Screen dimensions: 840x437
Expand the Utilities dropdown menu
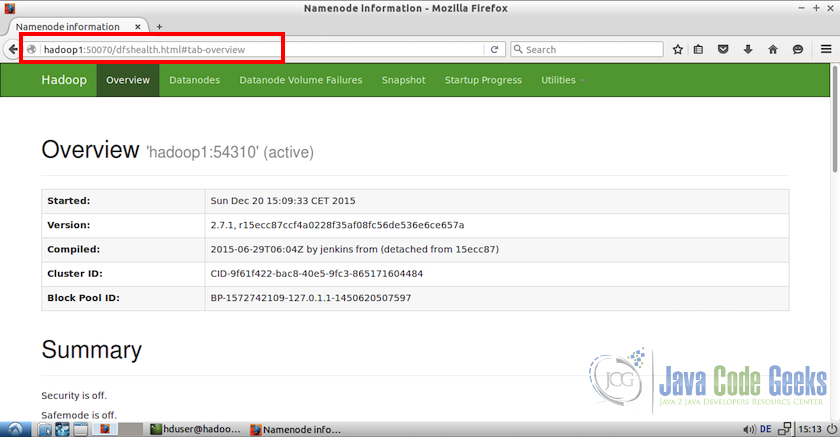(562, 80)
